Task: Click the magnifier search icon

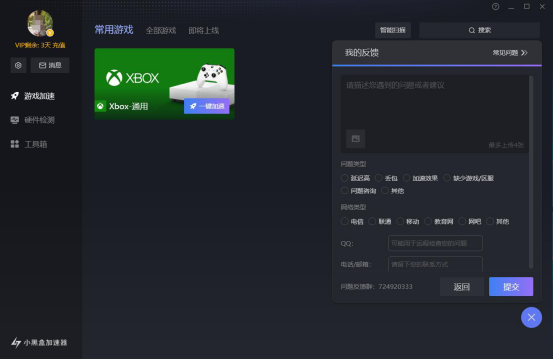Action: point(472,30)
